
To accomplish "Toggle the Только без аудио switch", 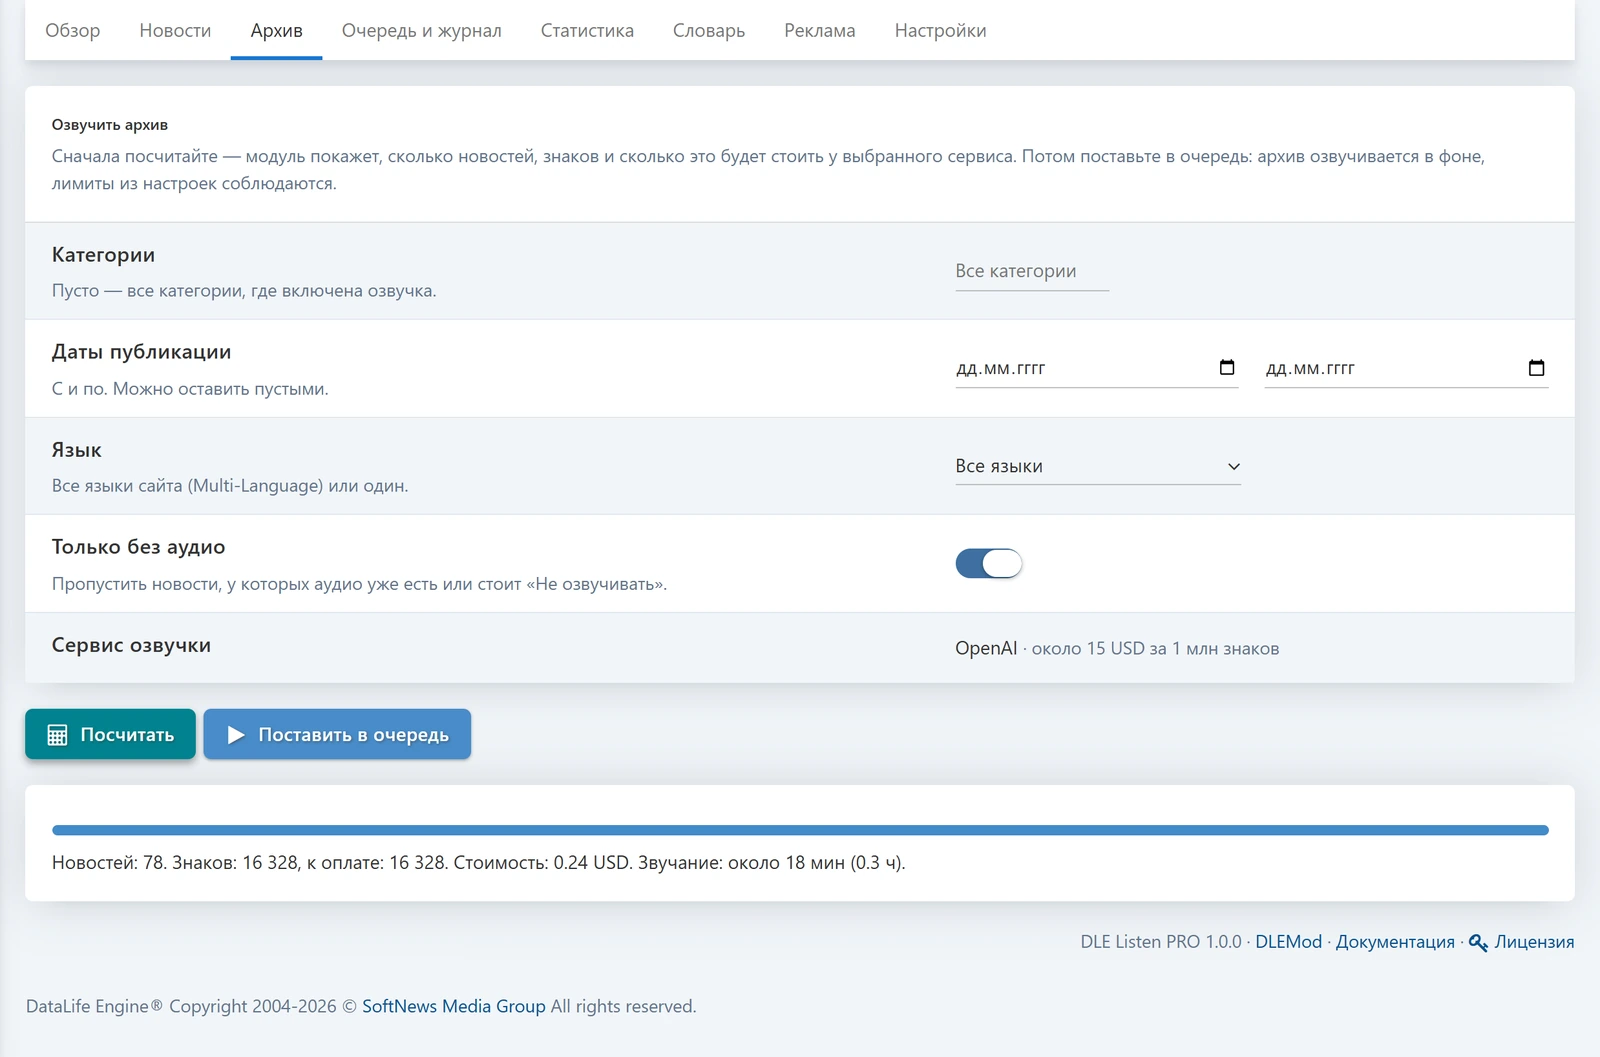I will (x=989, y=563).
